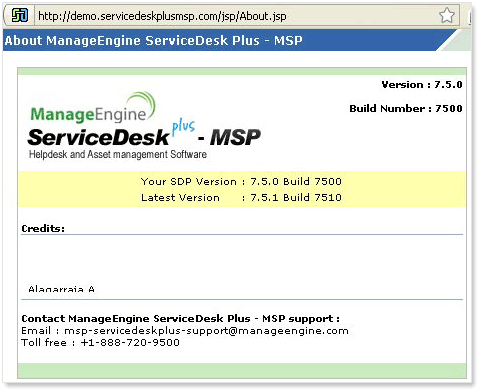Select toll free number +1-888-720-9500

coord(130,342)
